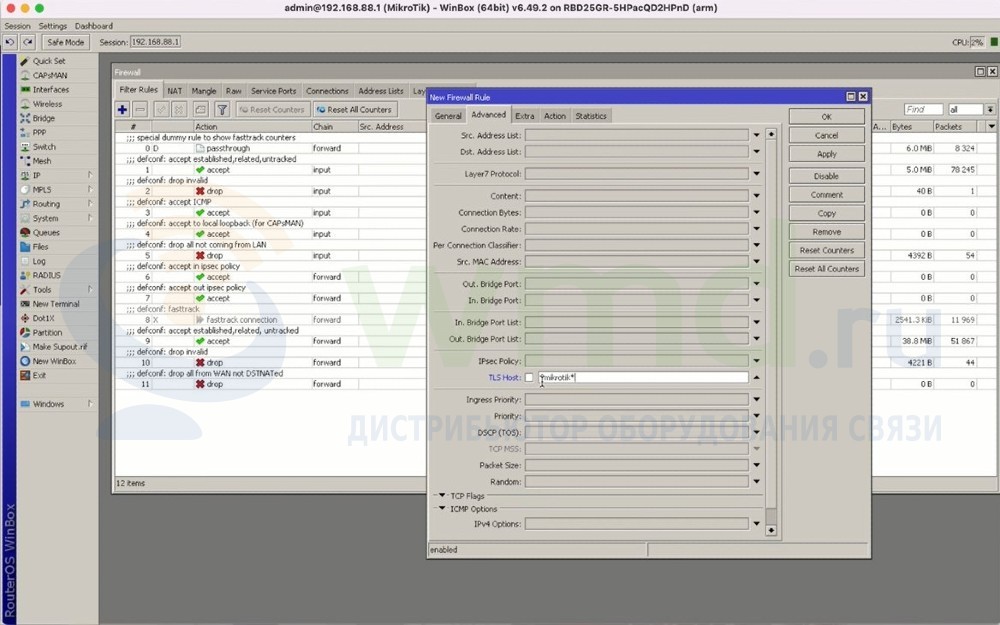Click Reset All Counters in Firewall toolbar
The image size is (1000, 625).
pyautogui.click(x=355, y=110)
